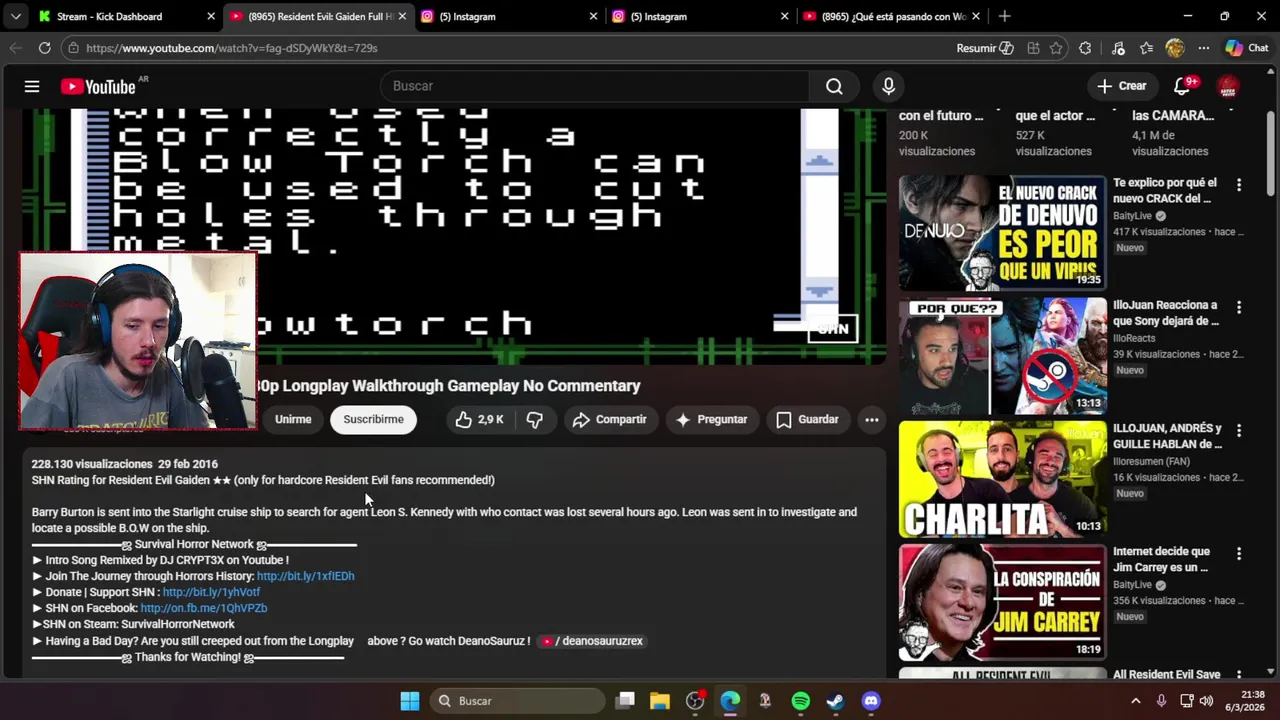Click the Suscribirme button

pos(374,420)
